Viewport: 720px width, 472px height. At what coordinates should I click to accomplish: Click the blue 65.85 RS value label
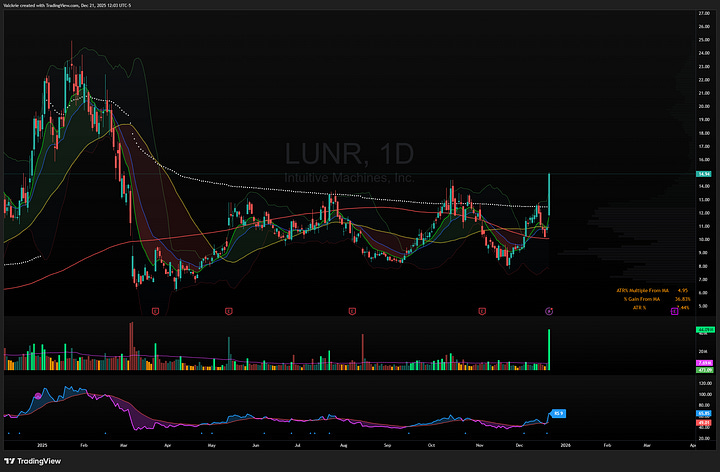[704, 413]
